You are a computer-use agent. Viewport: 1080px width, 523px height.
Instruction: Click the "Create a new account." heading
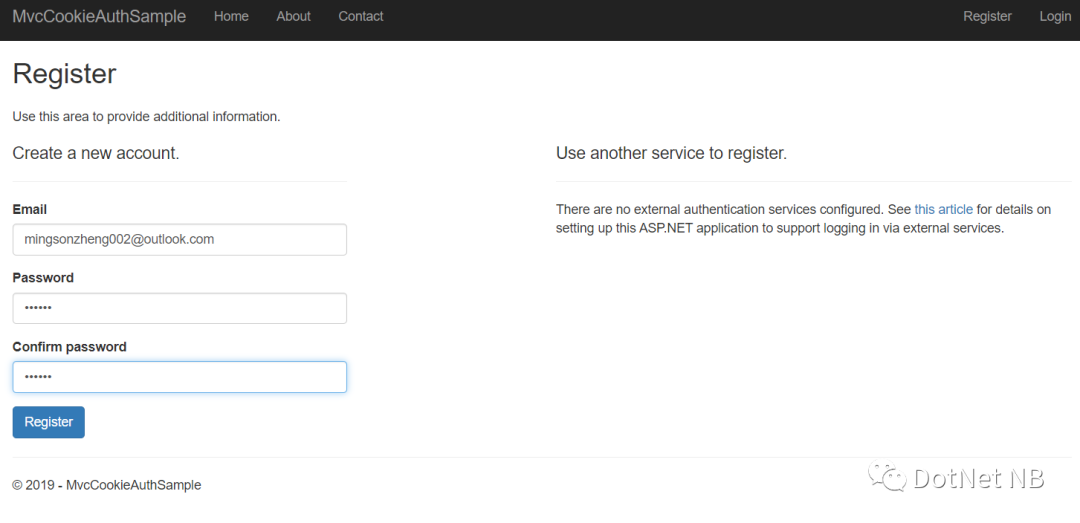[96, 153]
